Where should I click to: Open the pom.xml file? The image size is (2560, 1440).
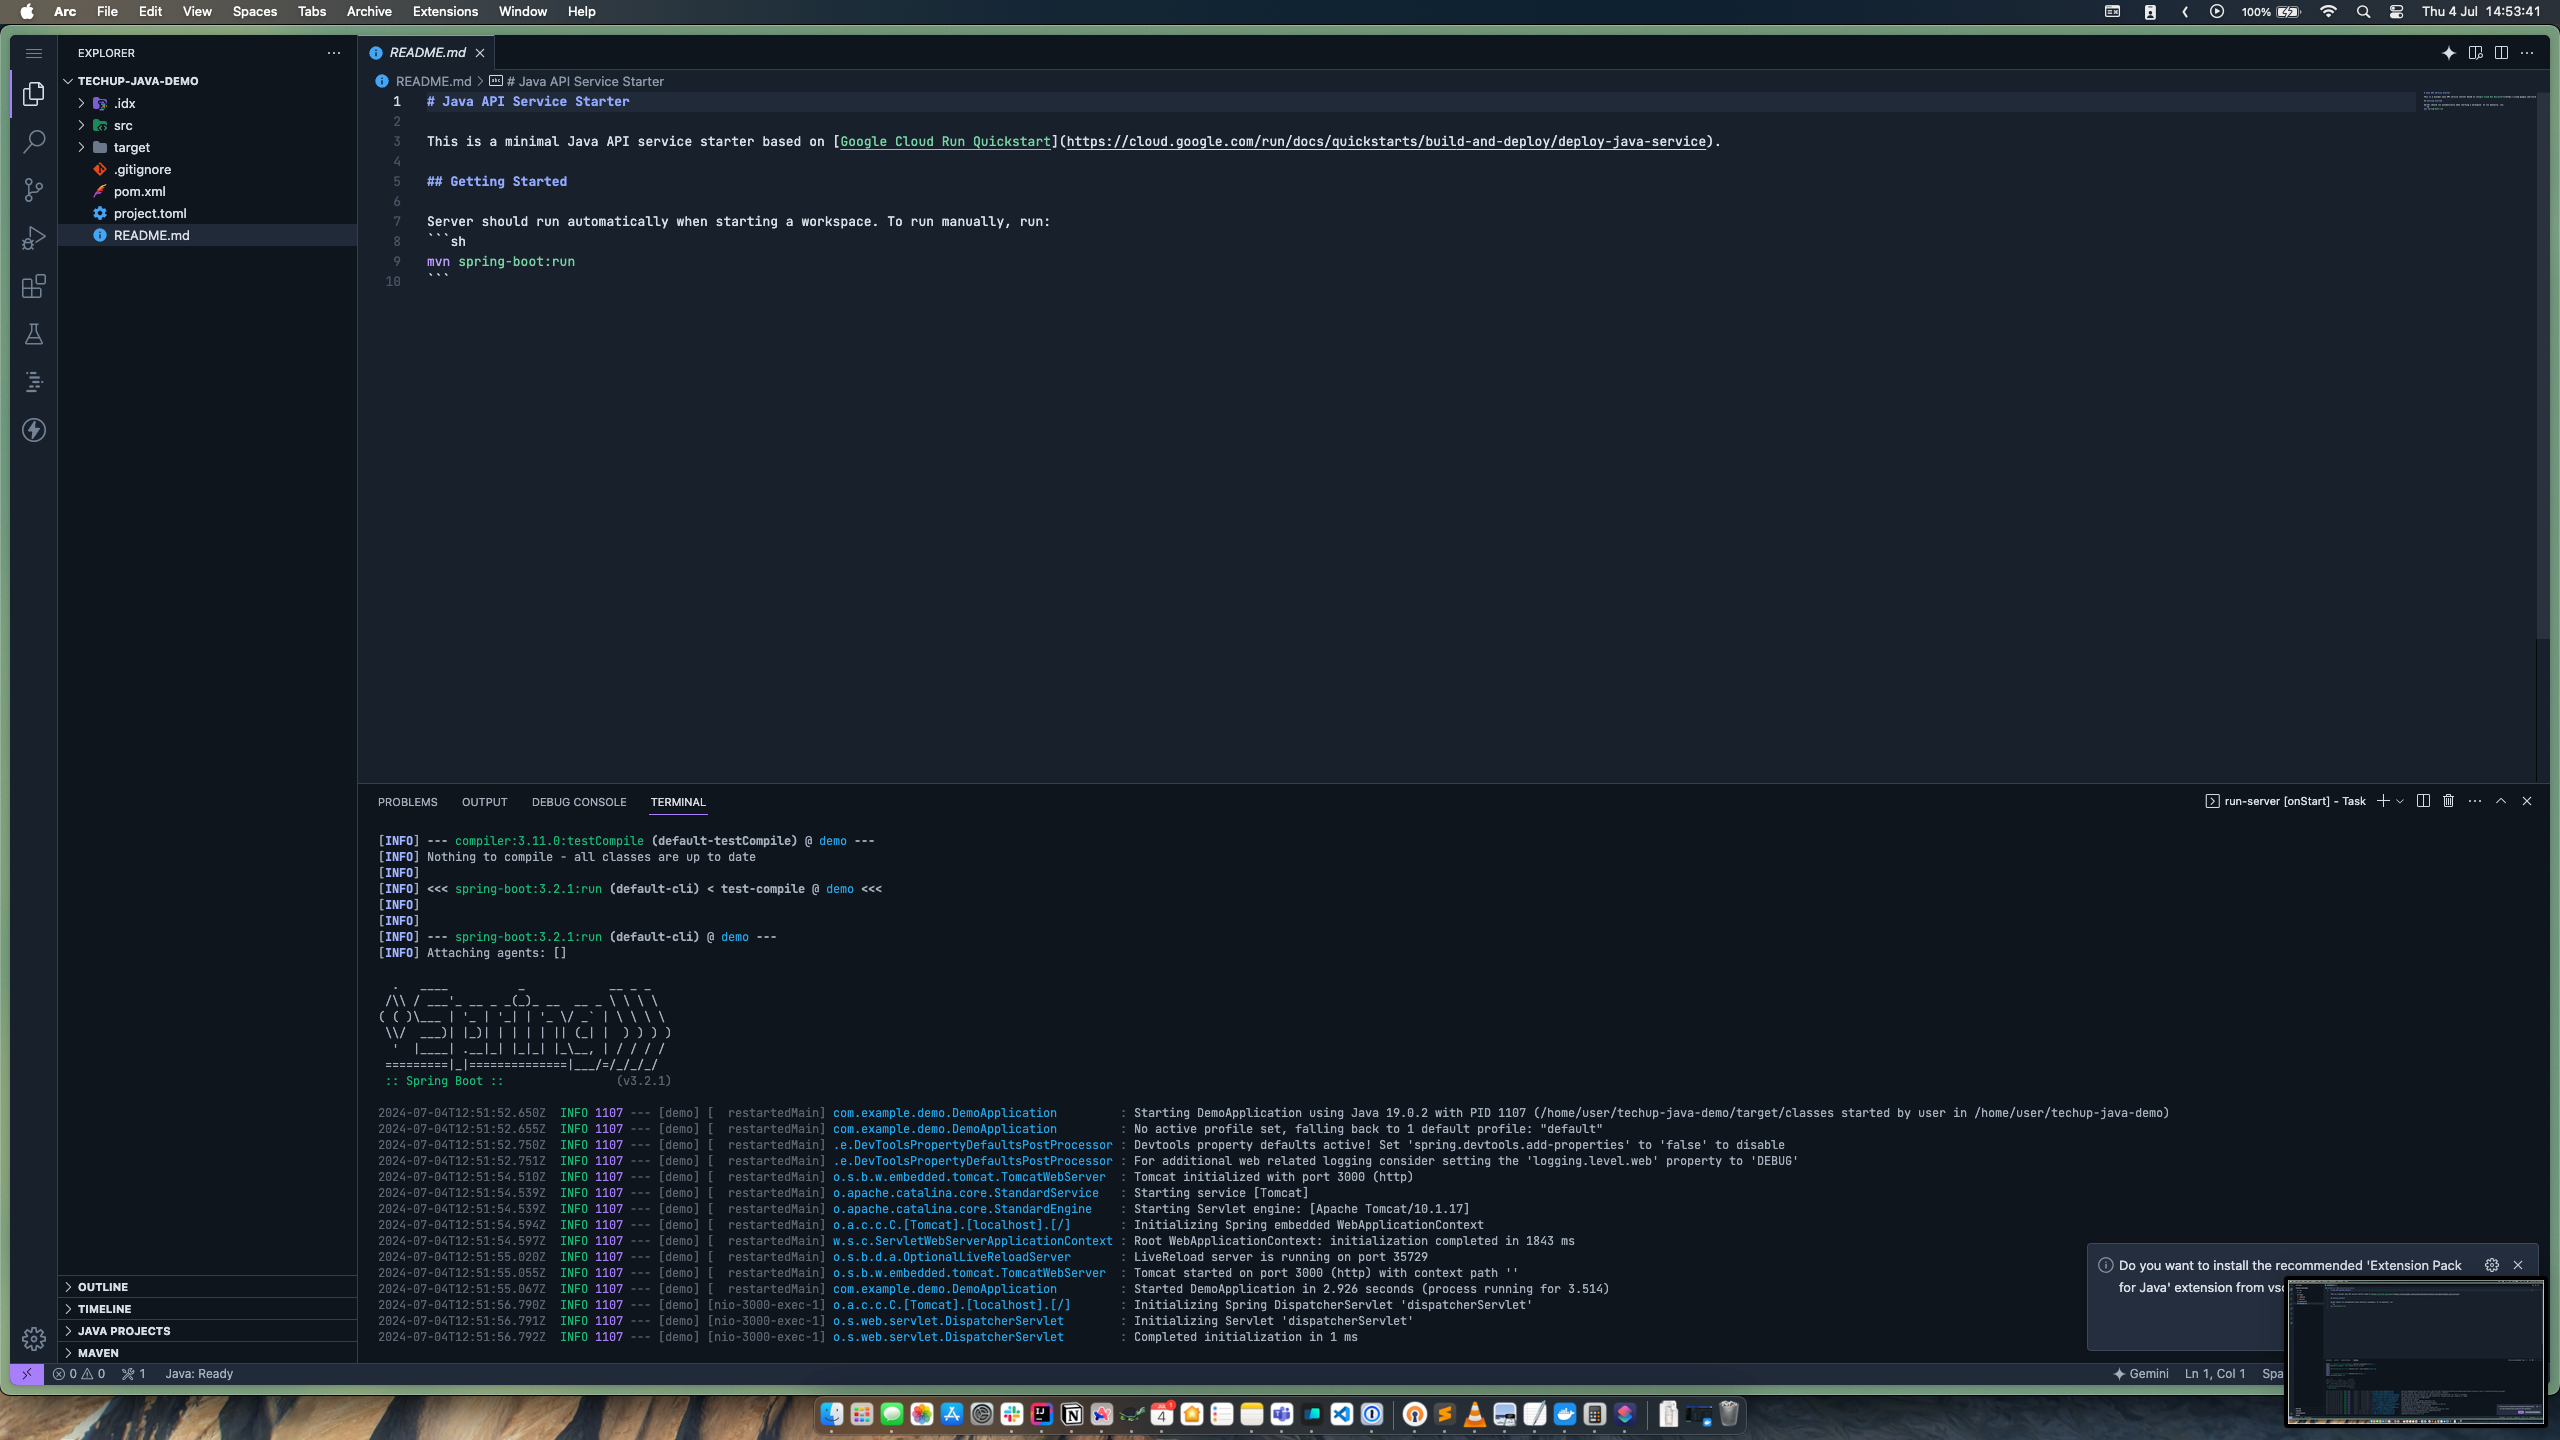[x=207, y=191]
